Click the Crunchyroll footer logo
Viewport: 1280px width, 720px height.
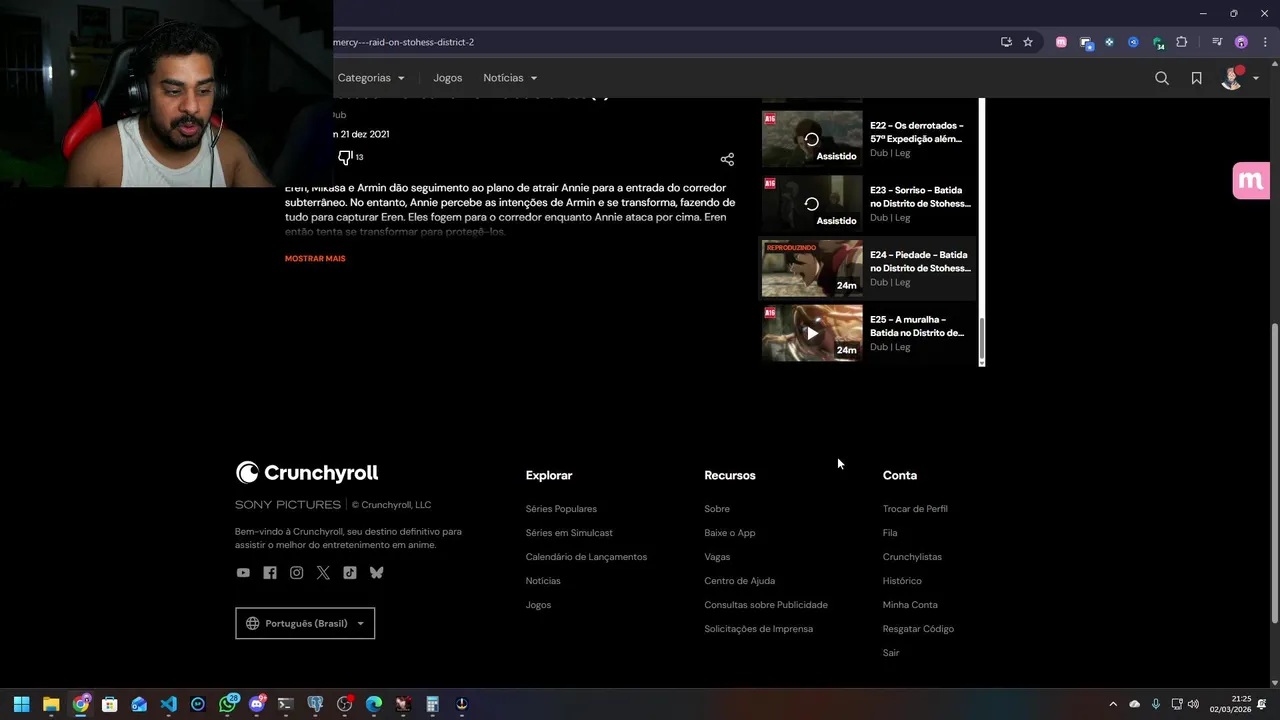(x=307, y=472)
